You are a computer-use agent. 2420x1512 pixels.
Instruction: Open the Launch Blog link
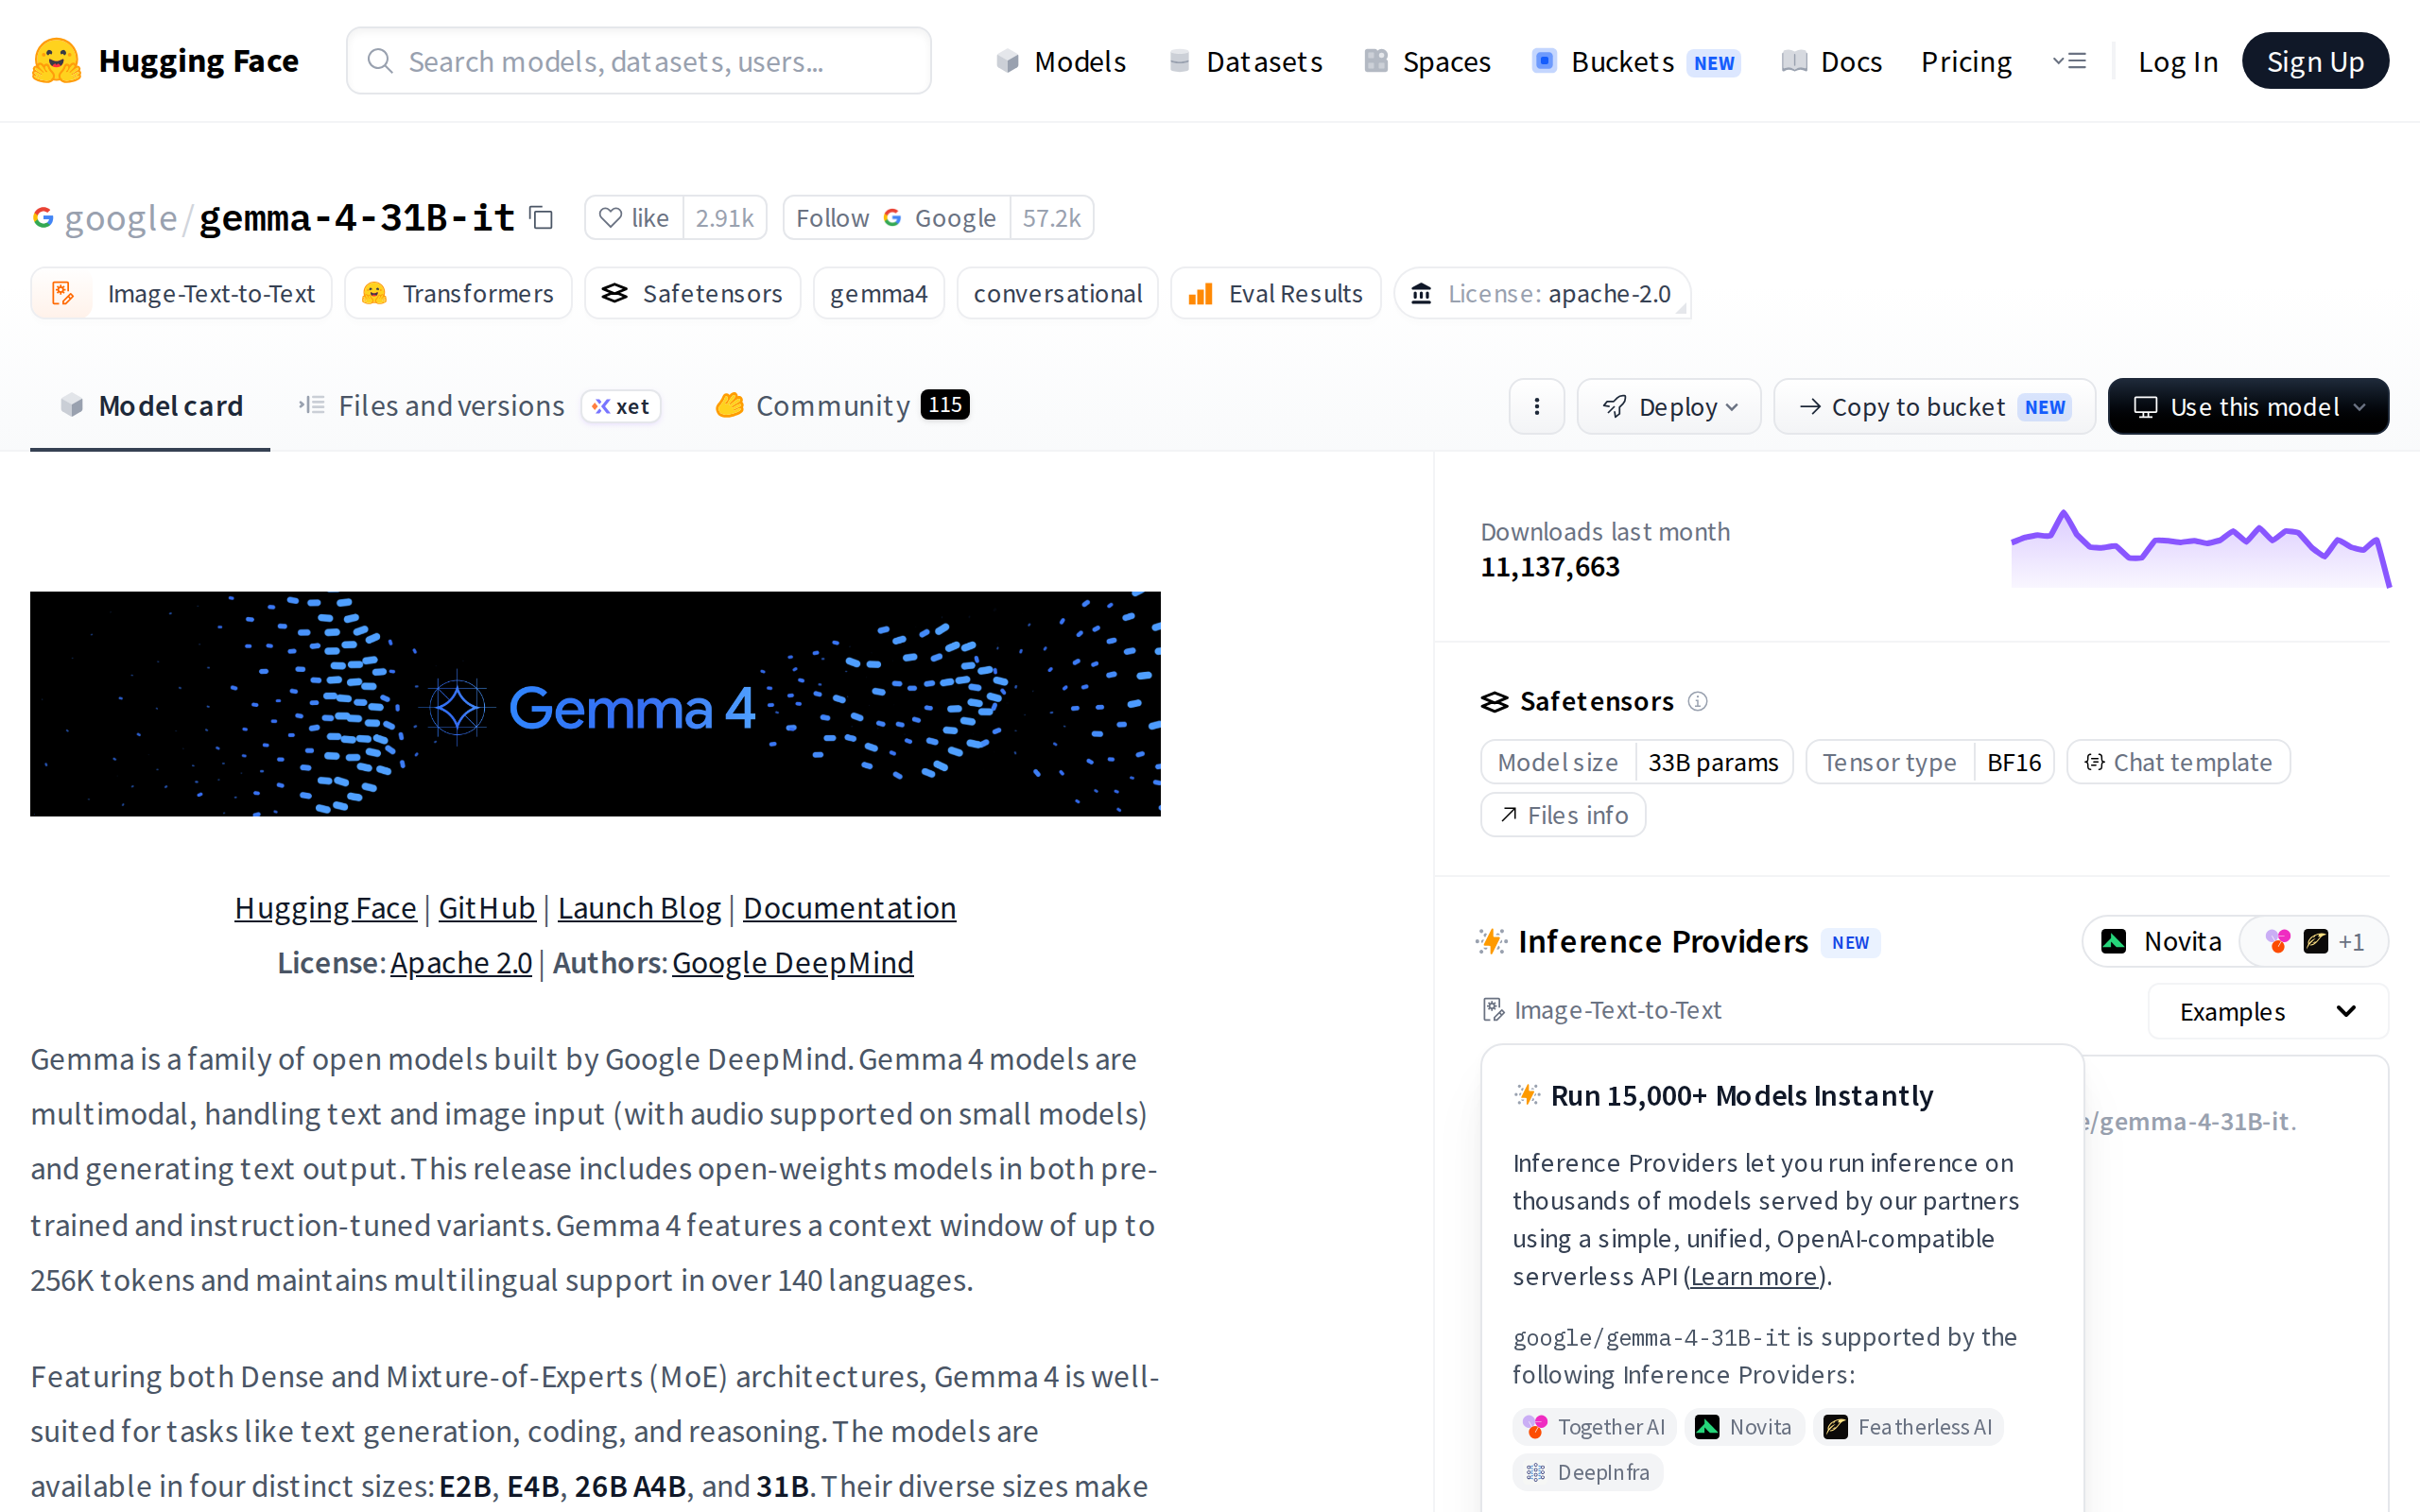click(x=639, y=907)
